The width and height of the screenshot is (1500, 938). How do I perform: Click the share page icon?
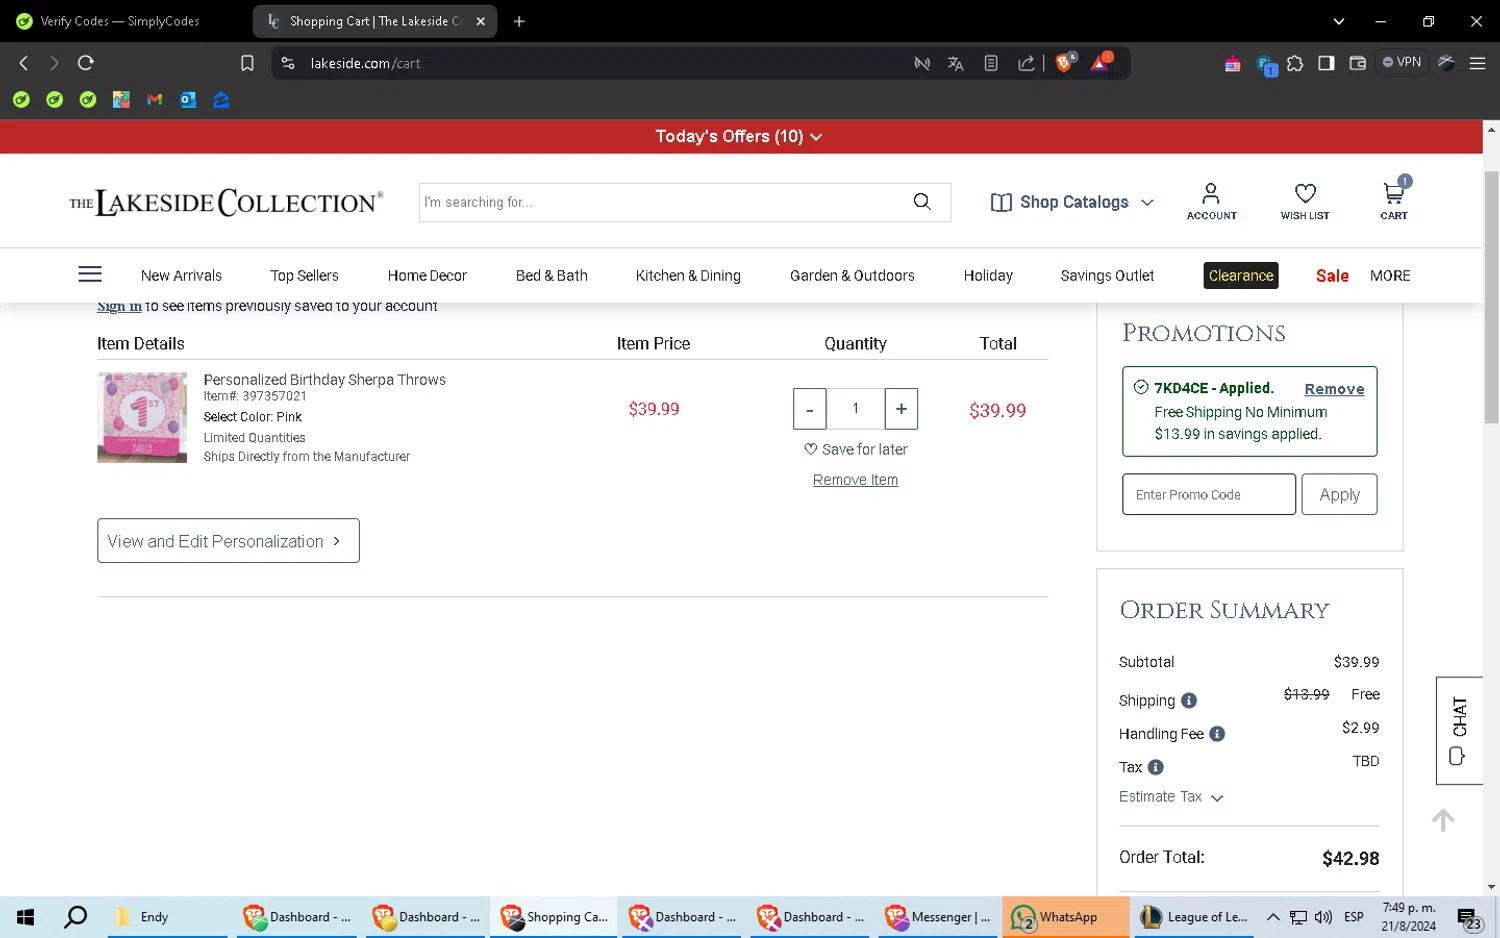point(1026,63)
